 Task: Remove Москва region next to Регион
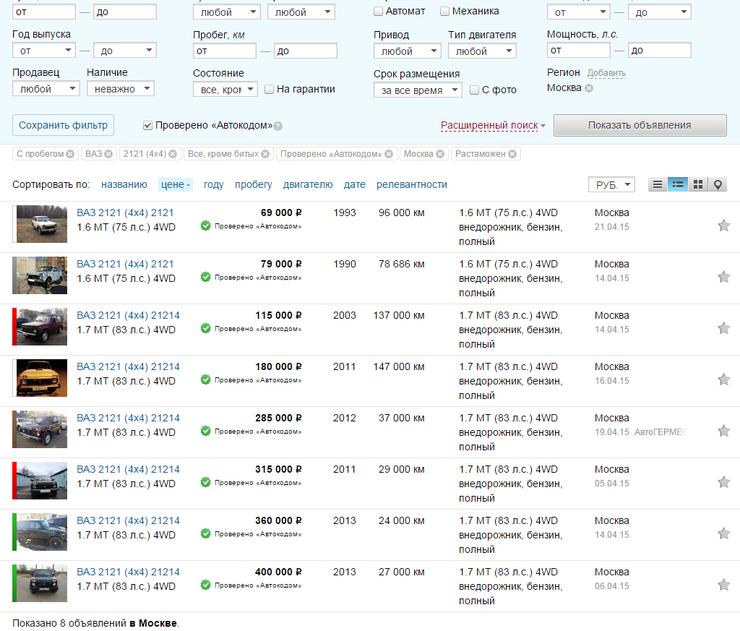(x=589, y=88)
